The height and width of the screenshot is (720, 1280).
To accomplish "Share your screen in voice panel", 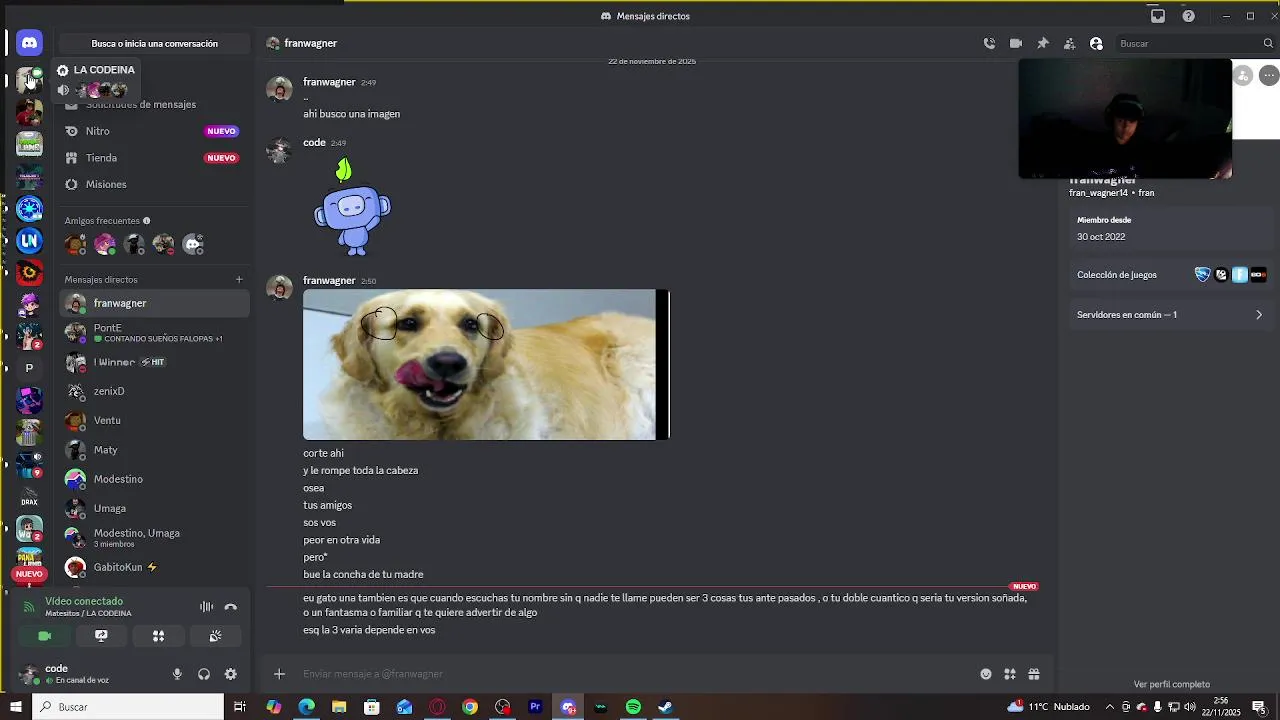I will (x=101, y=636).
